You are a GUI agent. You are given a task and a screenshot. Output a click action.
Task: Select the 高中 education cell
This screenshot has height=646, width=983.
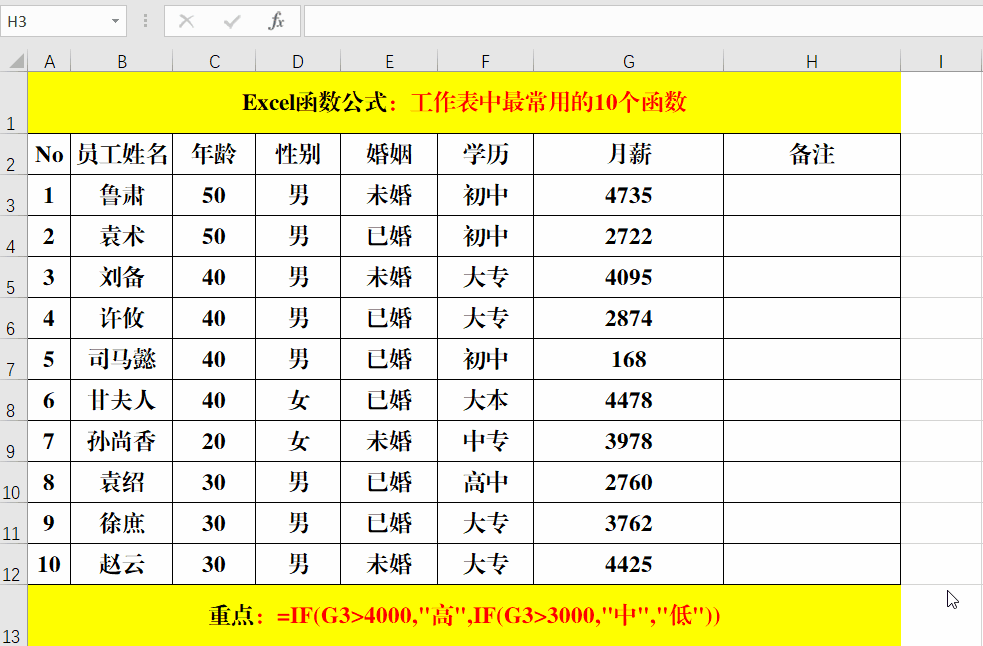coord(486,482)
